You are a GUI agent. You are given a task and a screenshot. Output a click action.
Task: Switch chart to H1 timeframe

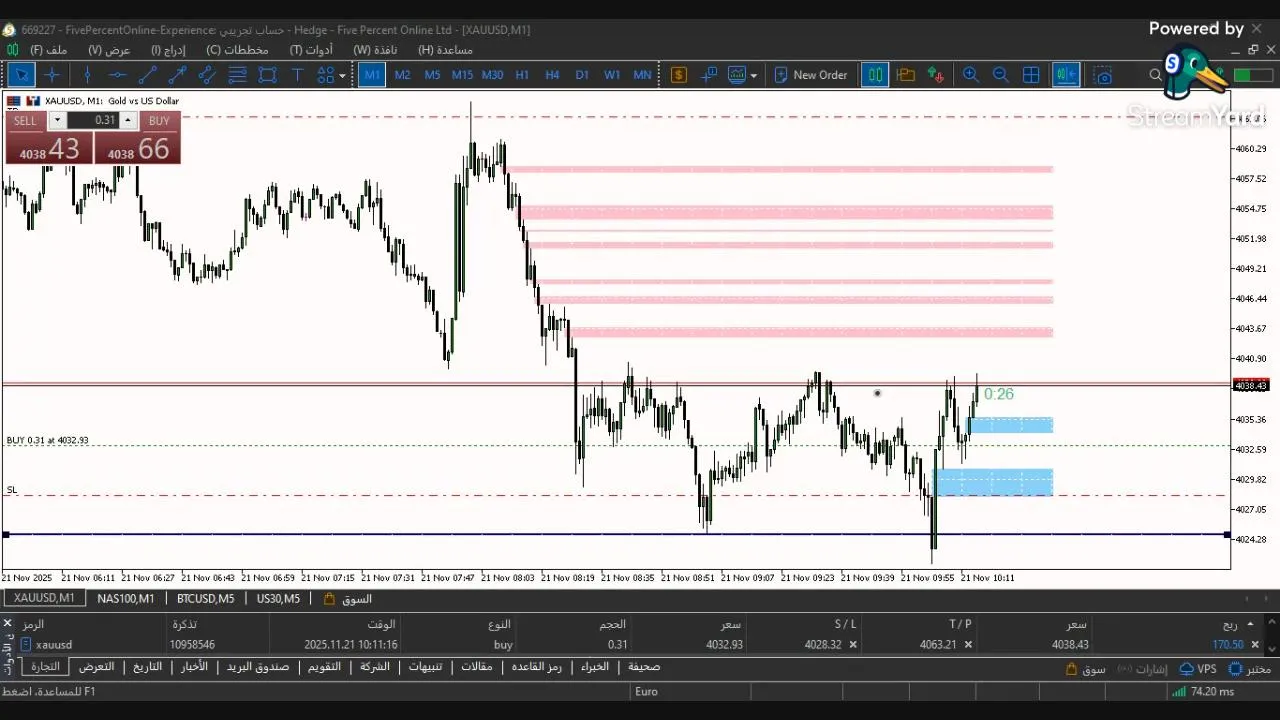(x=522, y=75)
